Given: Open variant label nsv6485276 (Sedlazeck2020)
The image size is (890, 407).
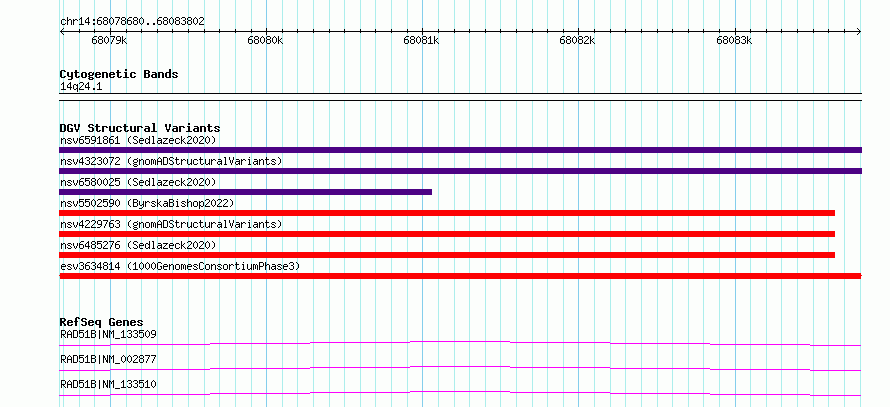Looking at the screenshot, I should pos(138,245).
